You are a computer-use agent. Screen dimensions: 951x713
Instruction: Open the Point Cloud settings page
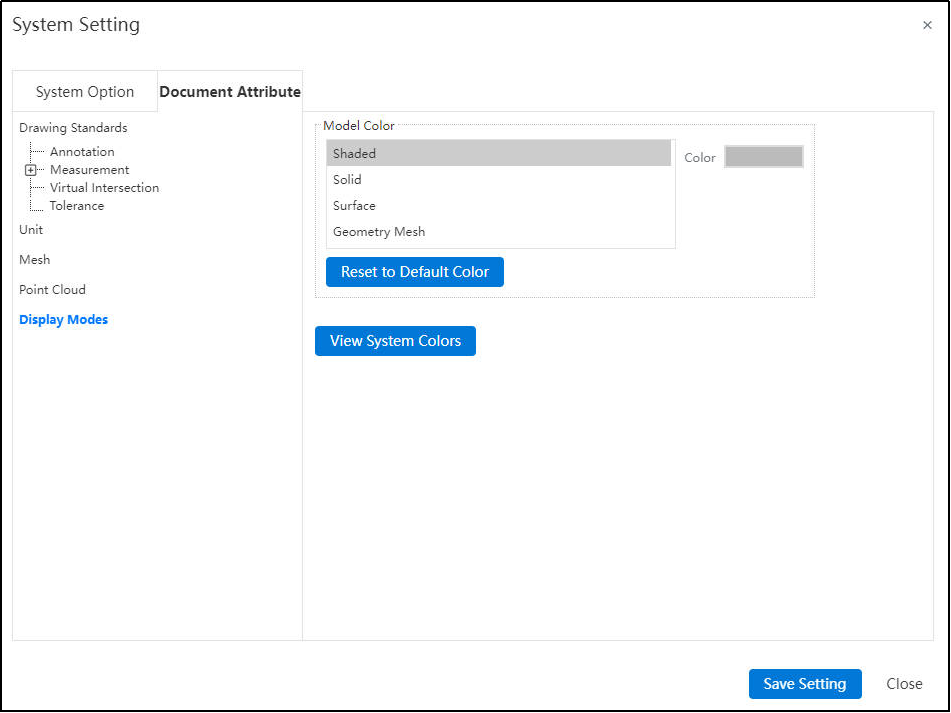(x=52, y=290)
